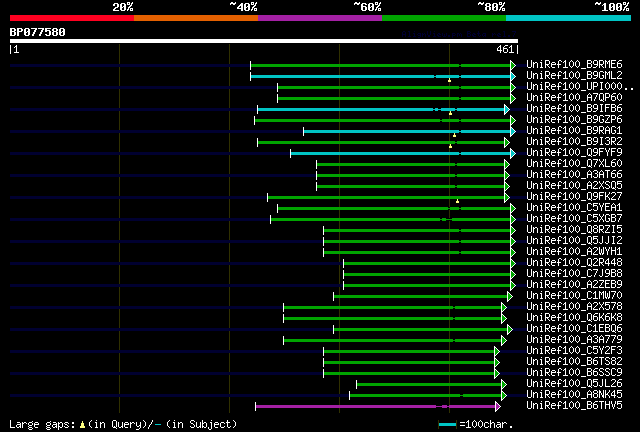
Task: Select the green ~80% identity color segment
Action: point(444,18)
